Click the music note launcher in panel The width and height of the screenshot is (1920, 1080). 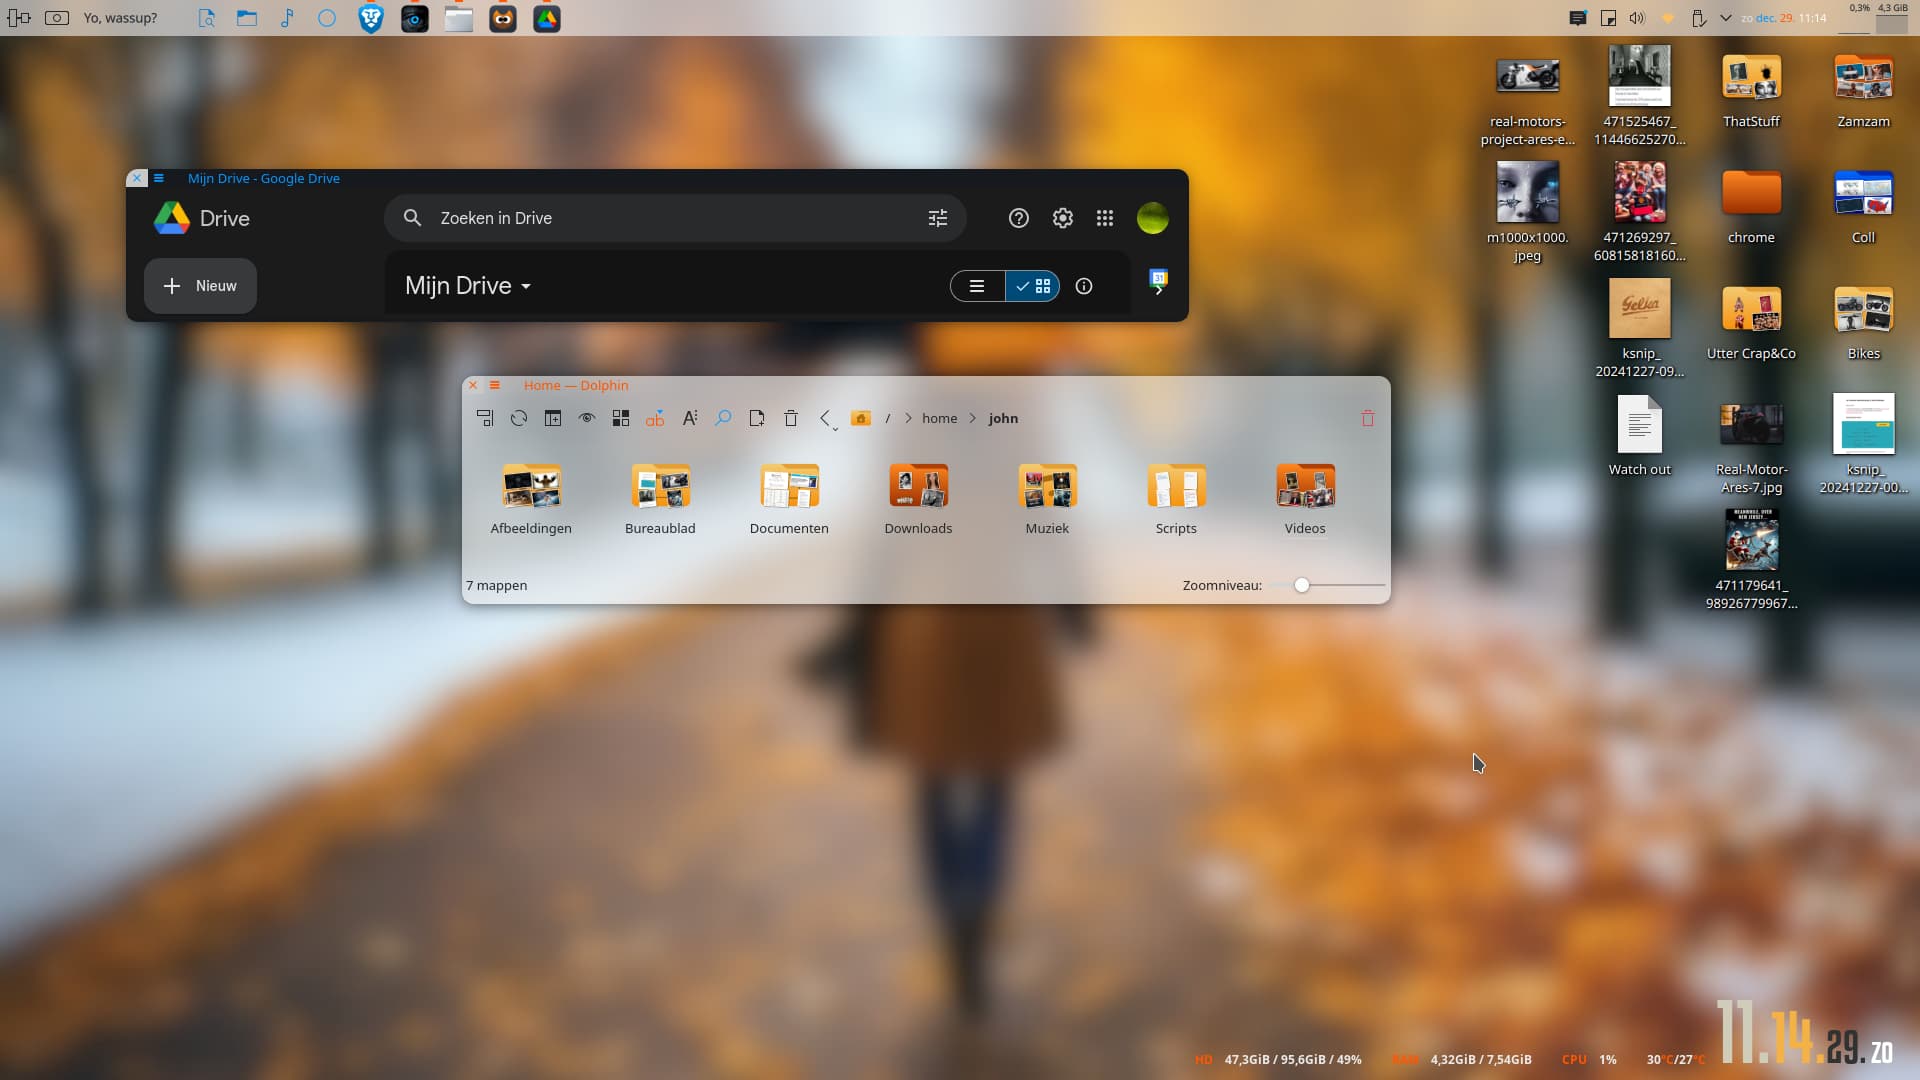pos(287,18)
